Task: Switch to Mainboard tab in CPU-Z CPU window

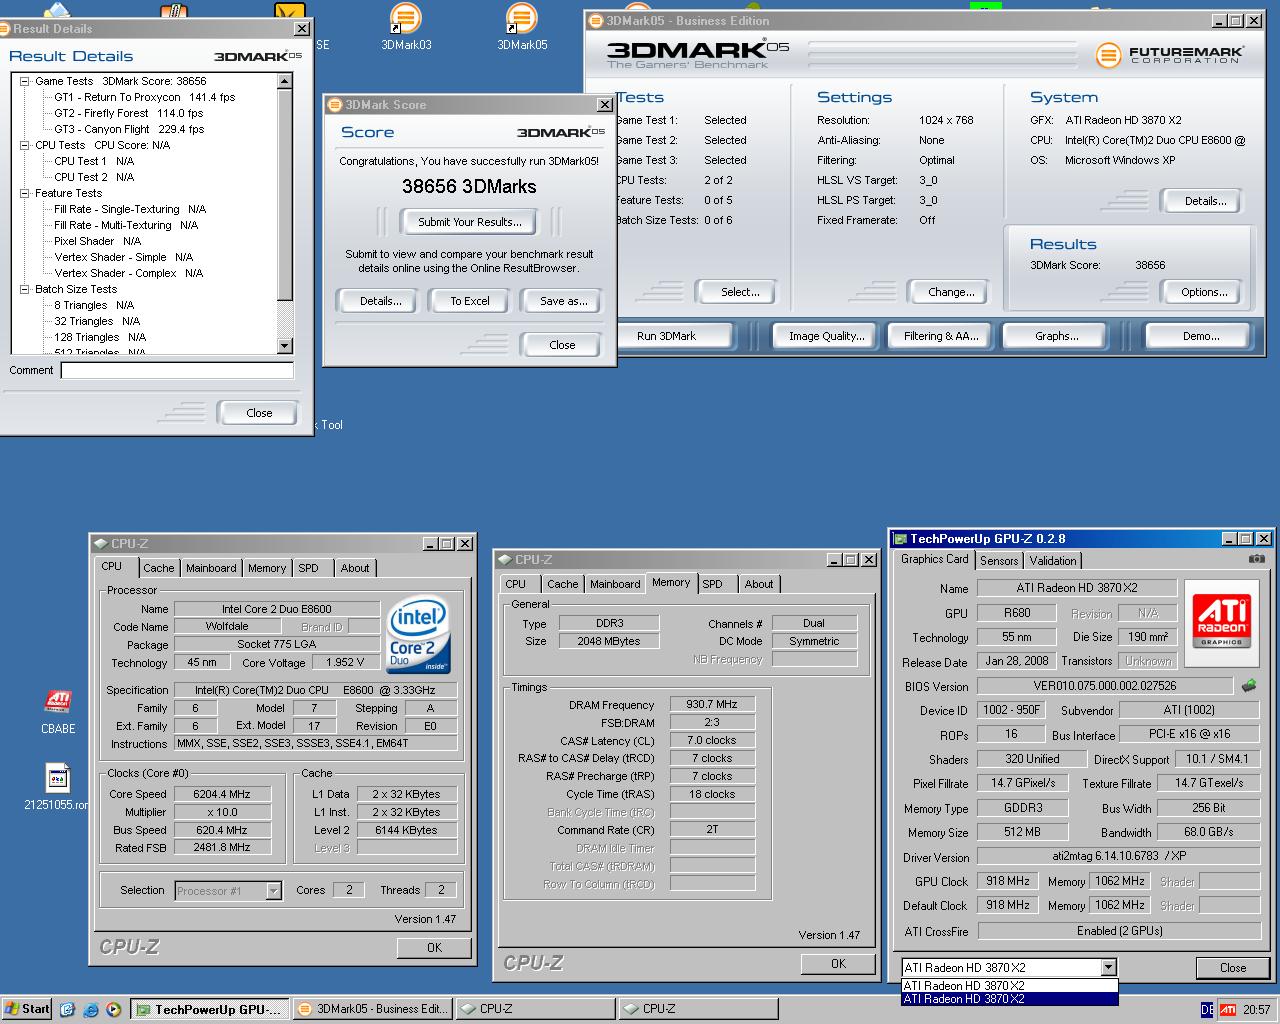Action: coord(211,568)
